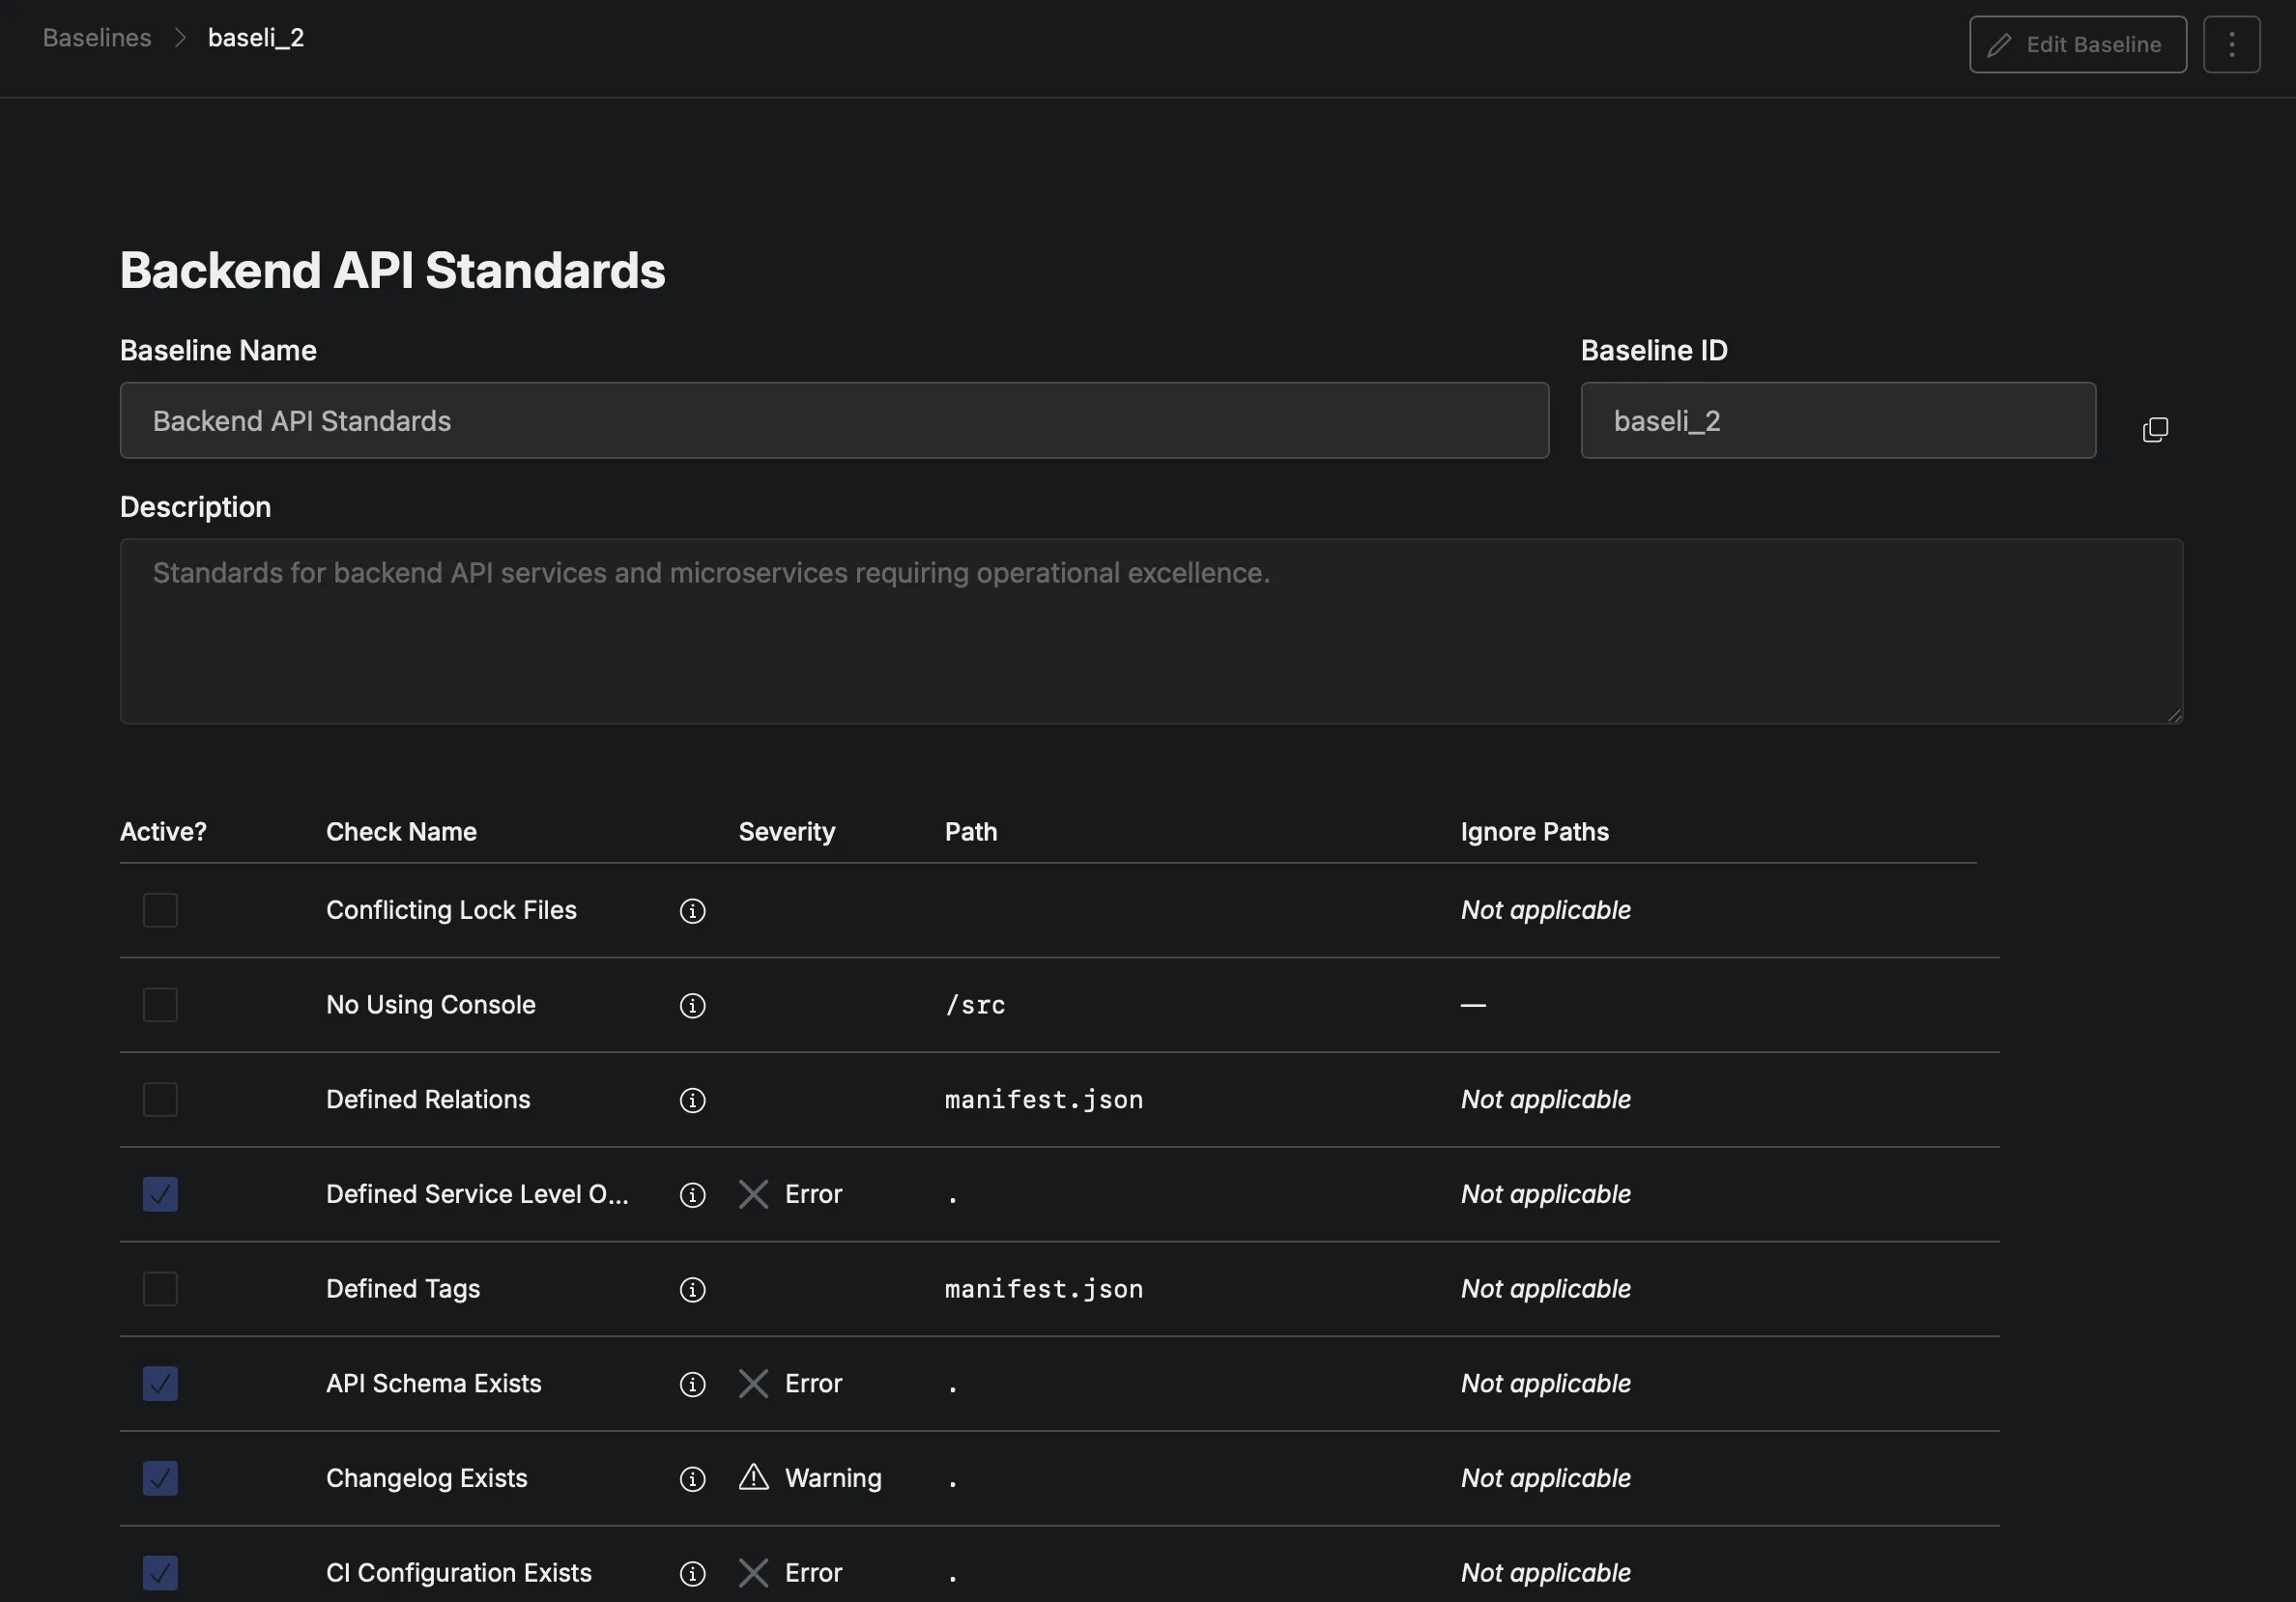This screenshot has height=1602, width=2296.
Task: Enable the Conflicting Lock Files check
Action: (160, 910)
